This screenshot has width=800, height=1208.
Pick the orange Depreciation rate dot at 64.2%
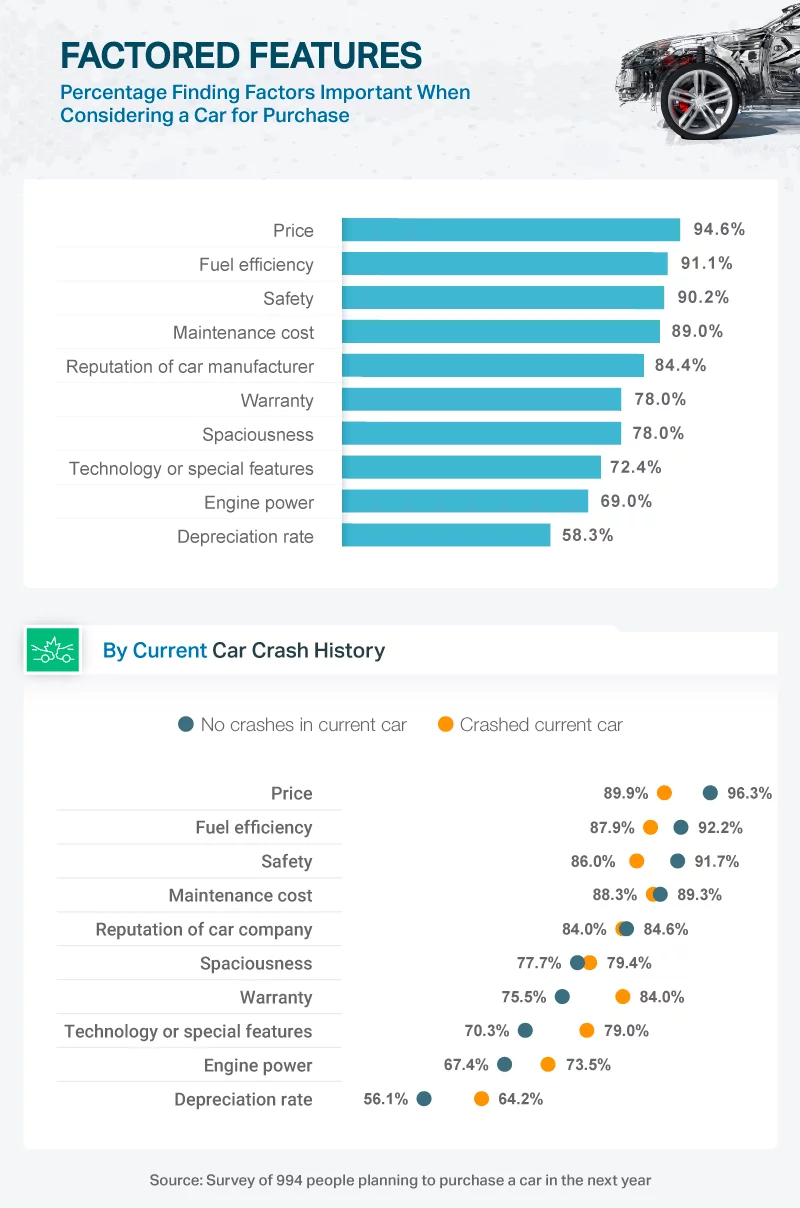click(481, 1098)
